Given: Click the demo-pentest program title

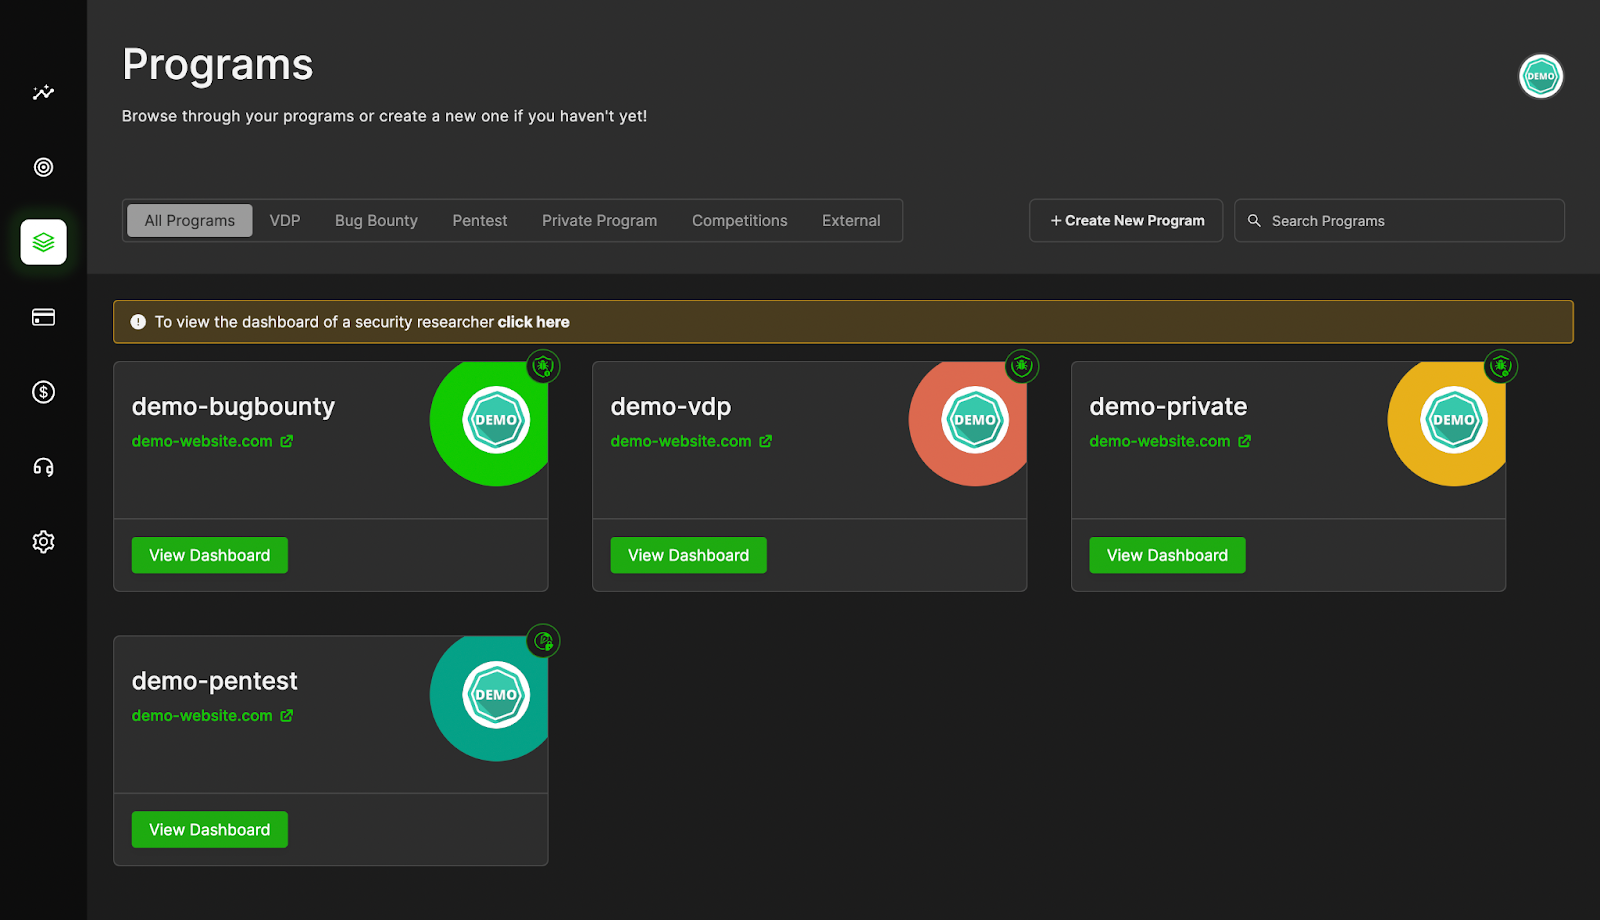Looking at the screenshot, I should pos(215,681).
